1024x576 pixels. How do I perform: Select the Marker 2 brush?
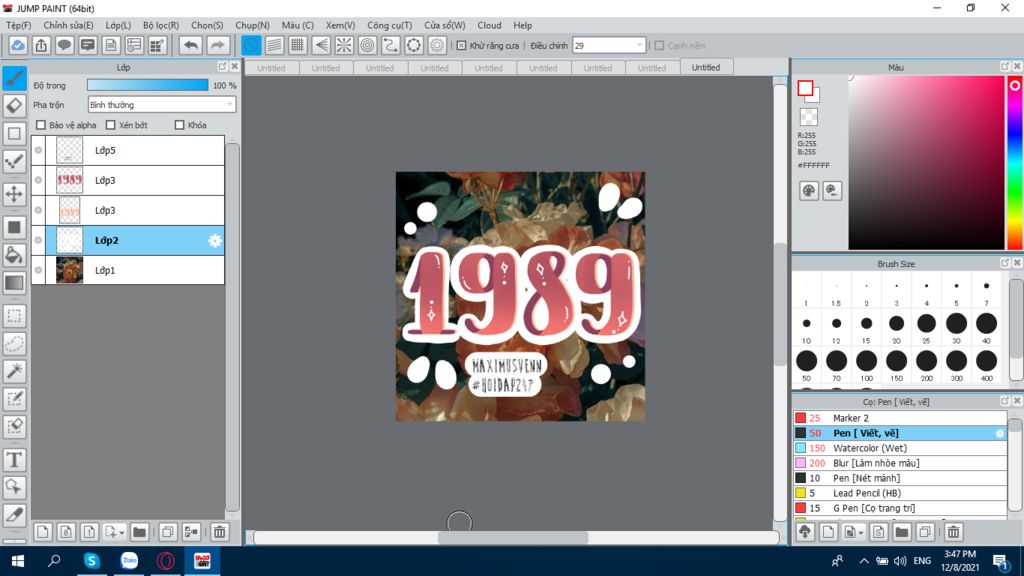click(x=900, y=418)
